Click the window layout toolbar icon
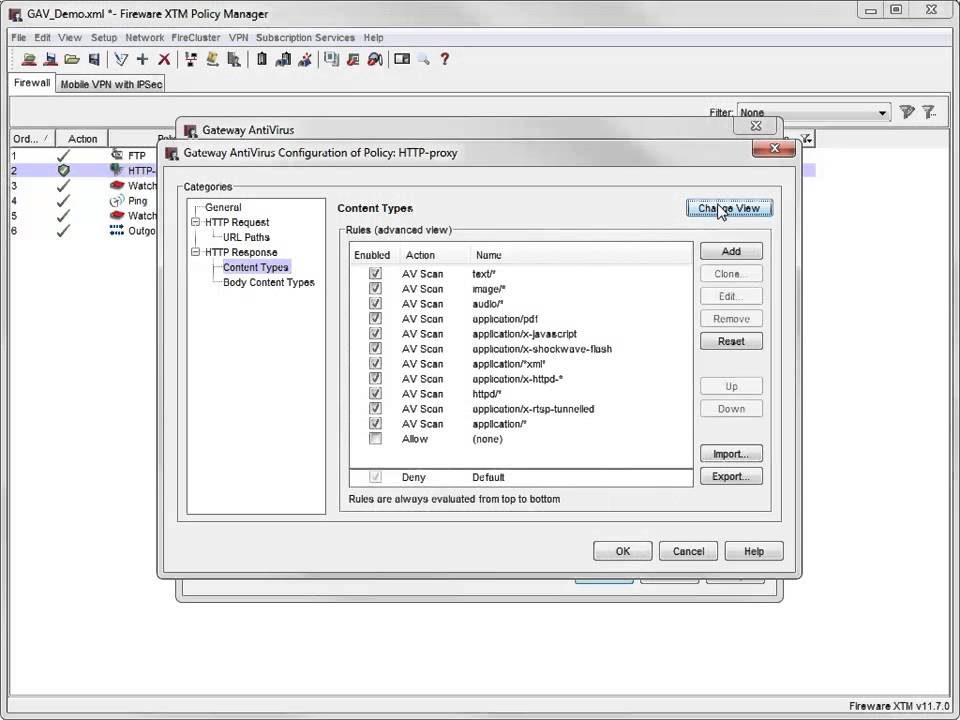Screen dimensions: 960x720 click(x=402, y=59)
